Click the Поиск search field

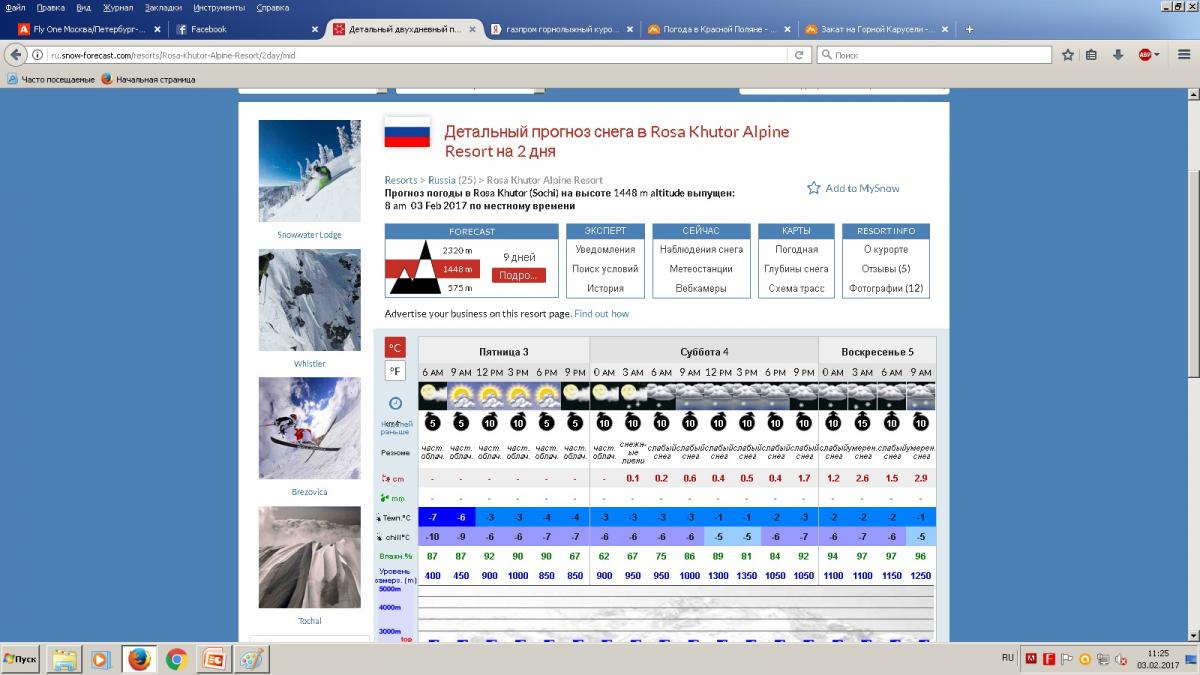point(934,55)
